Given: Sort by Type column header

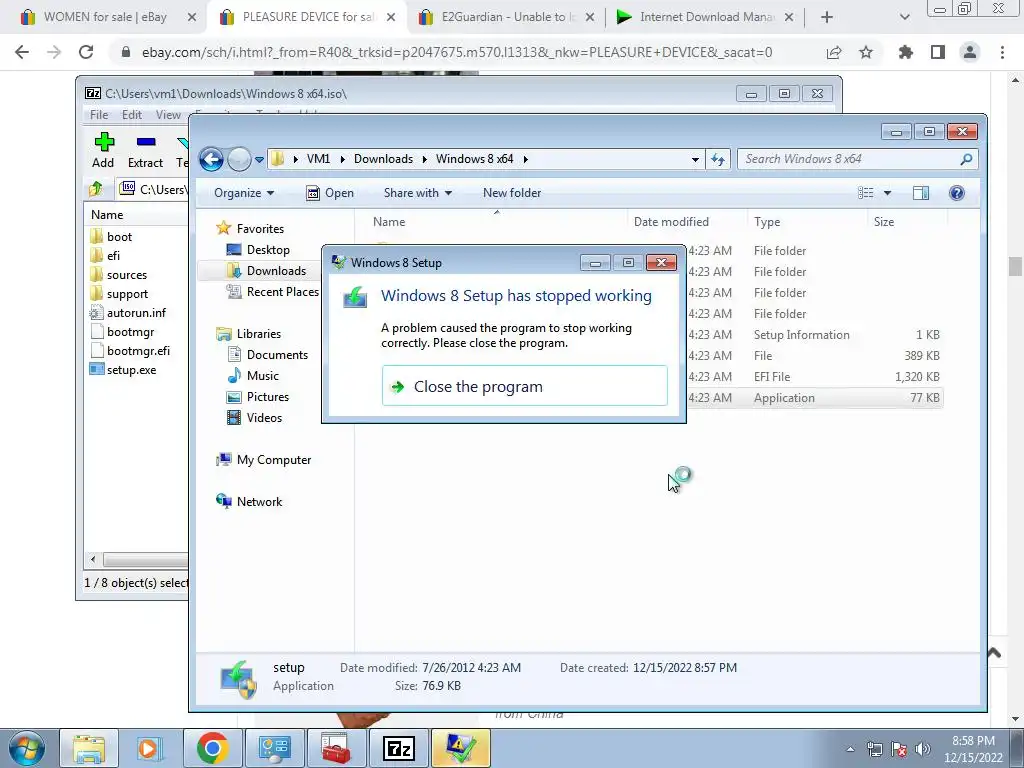Looking at the screenshot, I should tap(767, 222).
